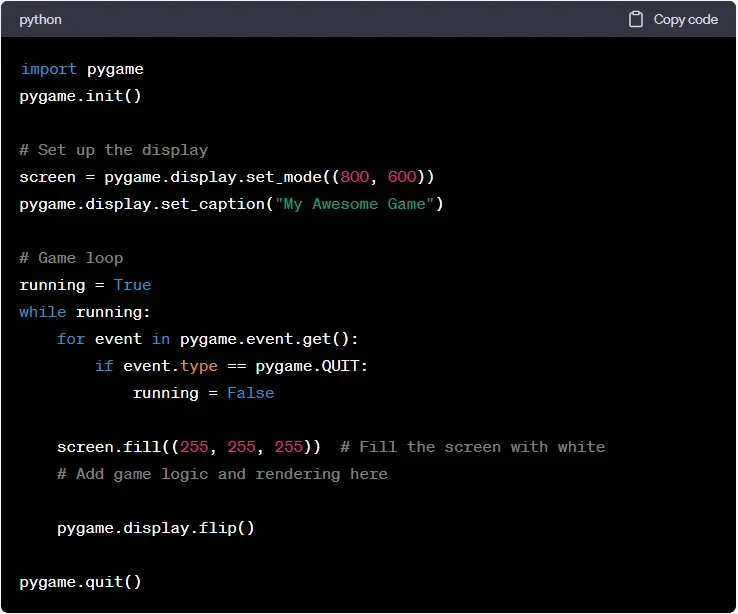Screen dimensions: 738x614
Task: Click the 'python' language label
Action: [x=40, y=20]
